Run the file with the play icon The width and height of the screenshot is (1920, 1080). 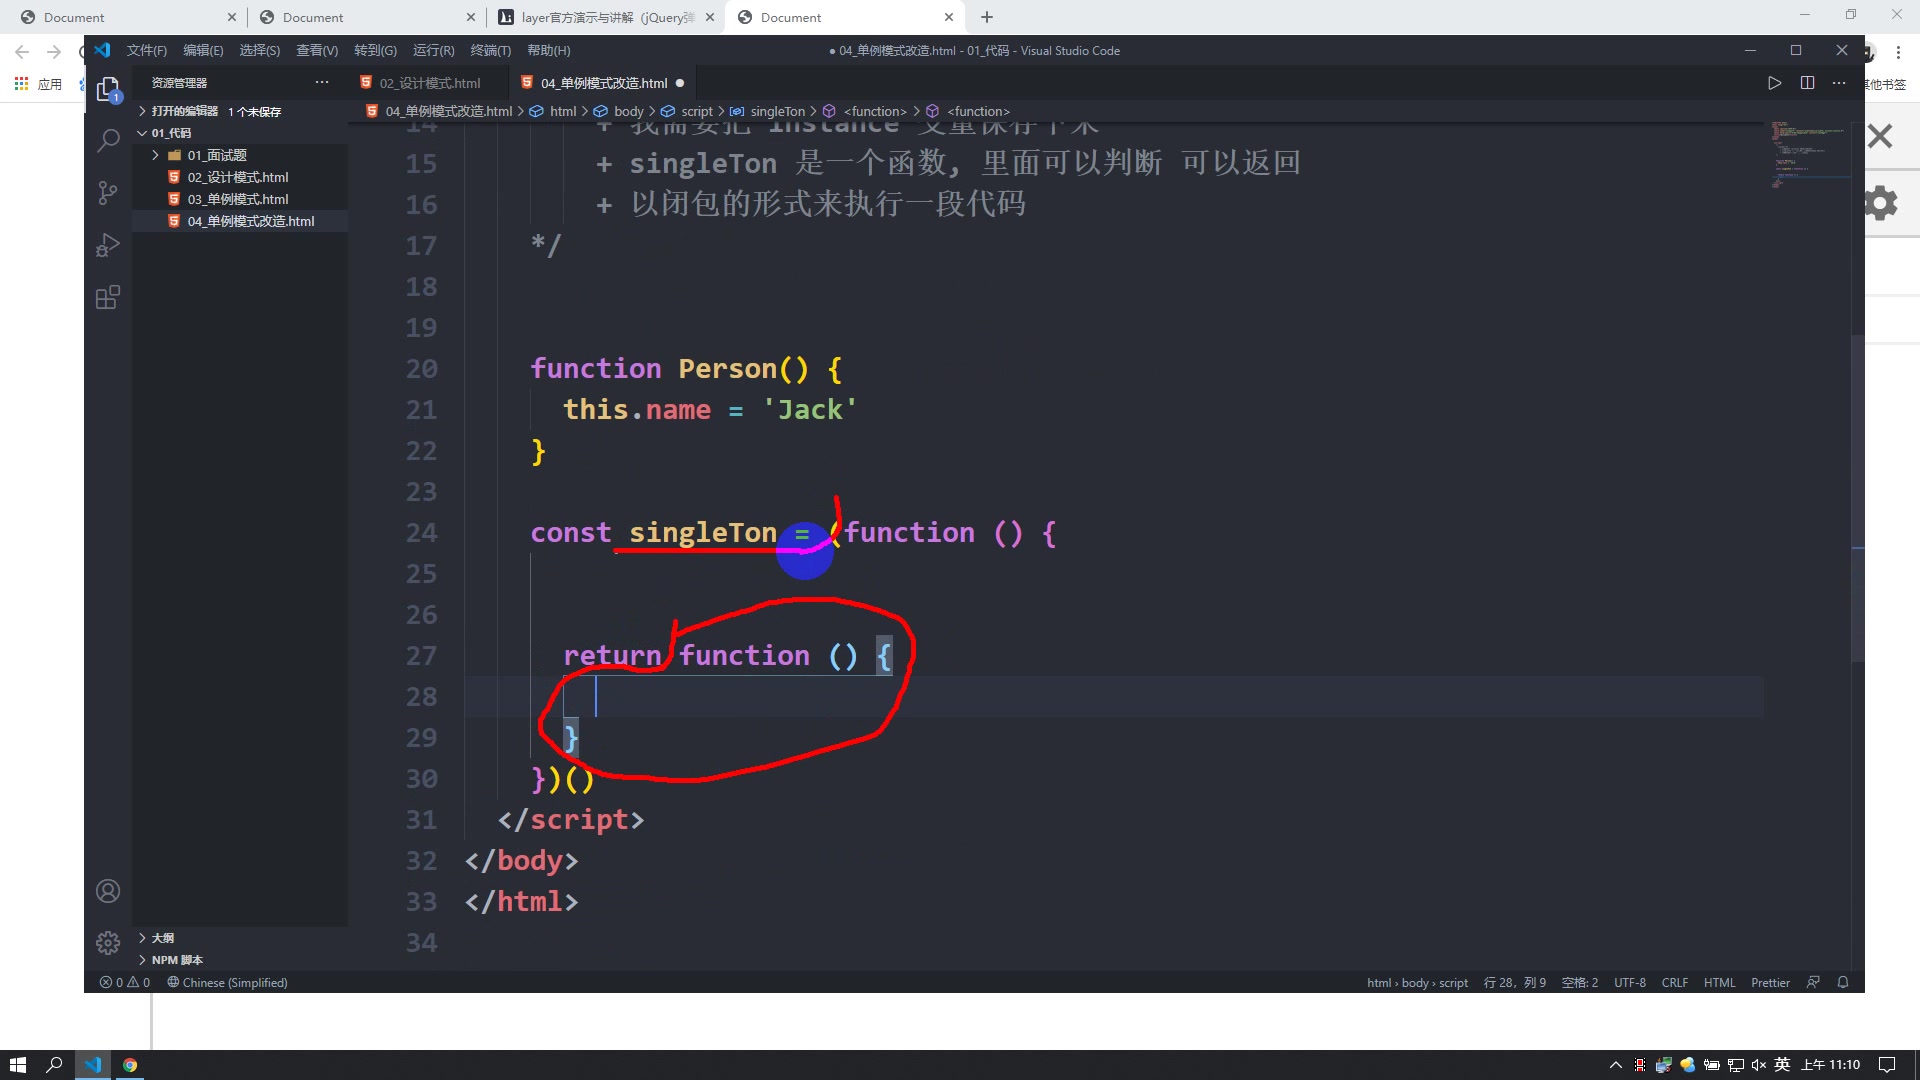[x=1774, y=83]
